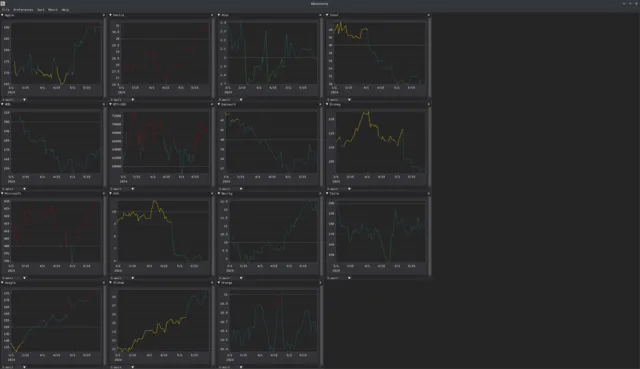The width and height of the screenshot is (640, 369).
Task: Close the Apple chart panel
Action: tap(104, 15)
